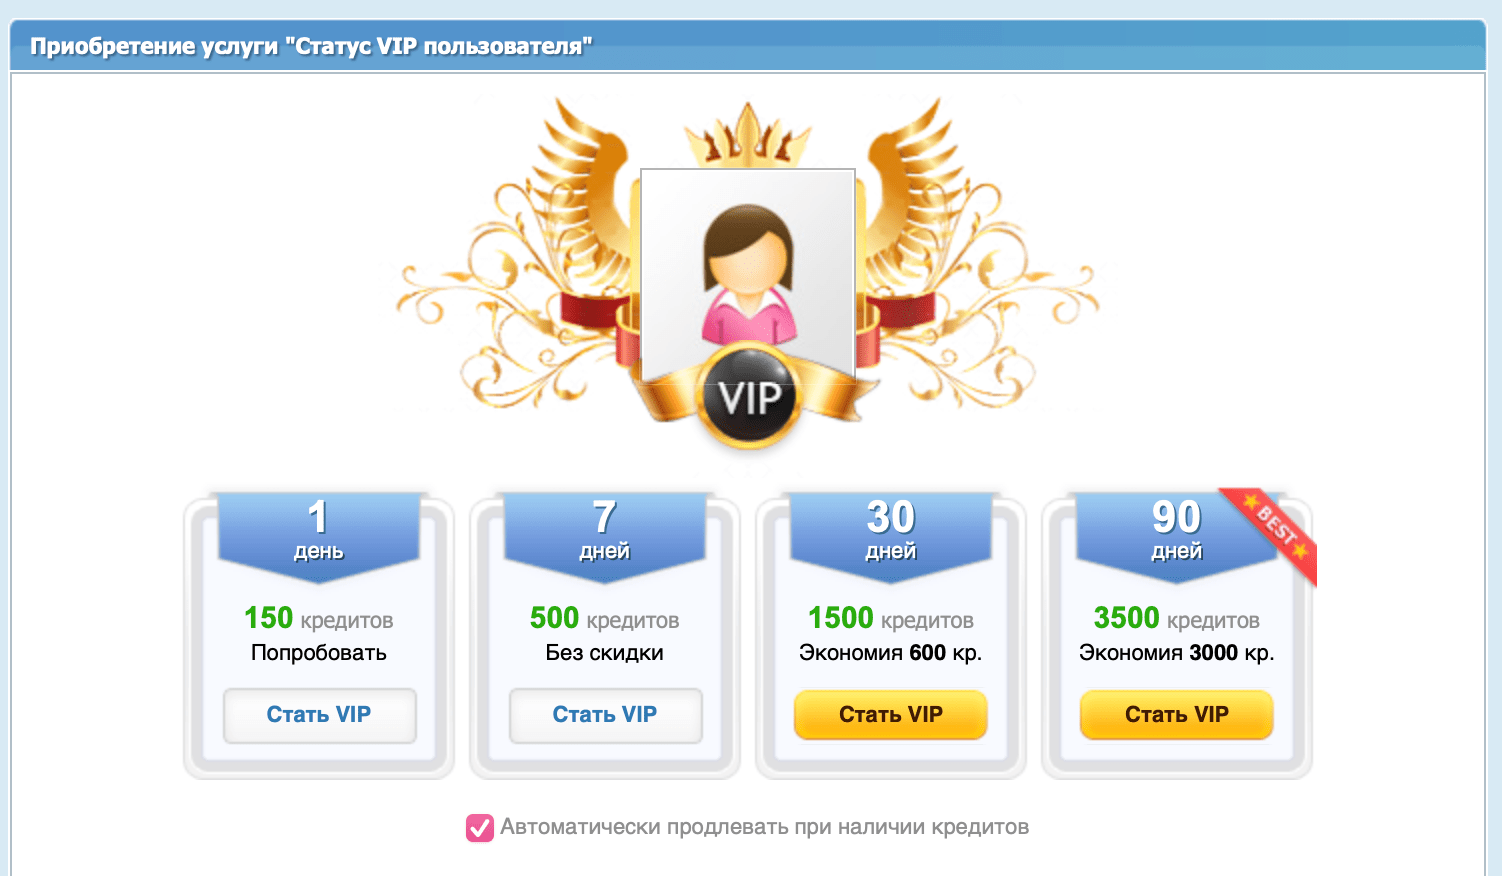Click the Автоматически продлевать label text
The height and width of the screenshot is (876, 1502).
click(764, 827)
